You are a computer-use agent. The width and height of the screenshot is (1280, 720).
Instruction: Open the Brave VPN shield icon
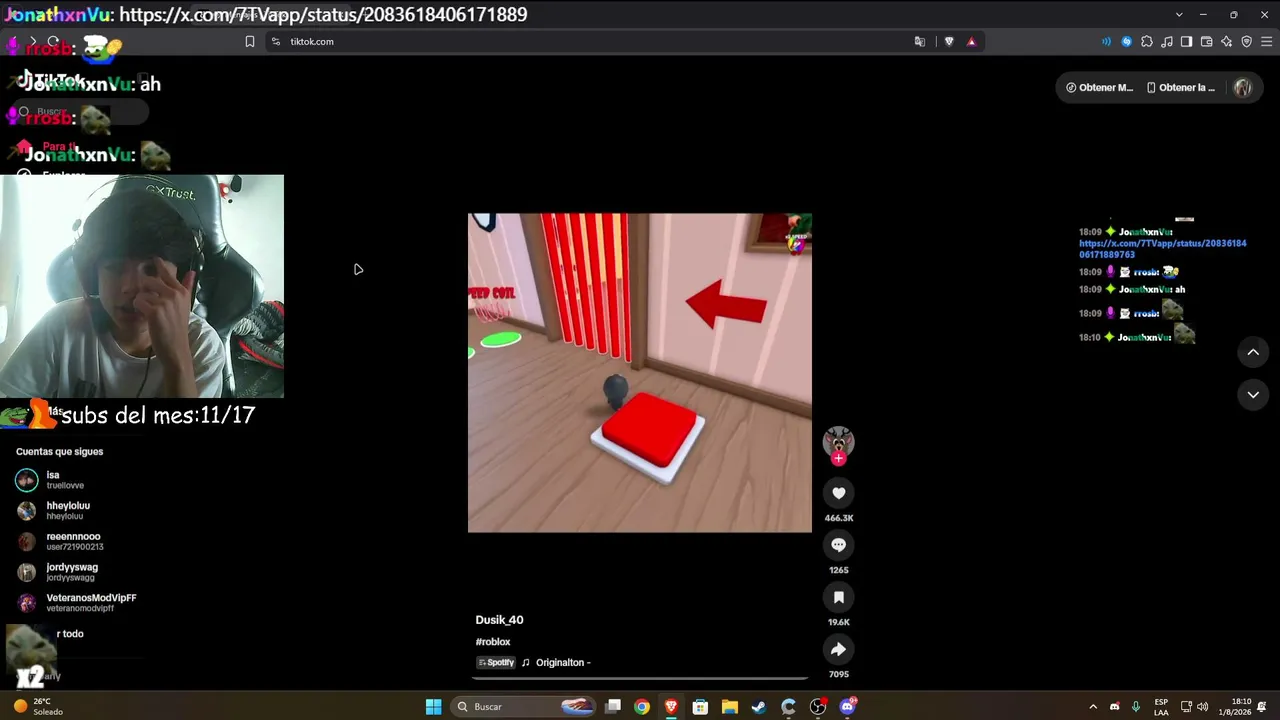(x=1247, y=41)
